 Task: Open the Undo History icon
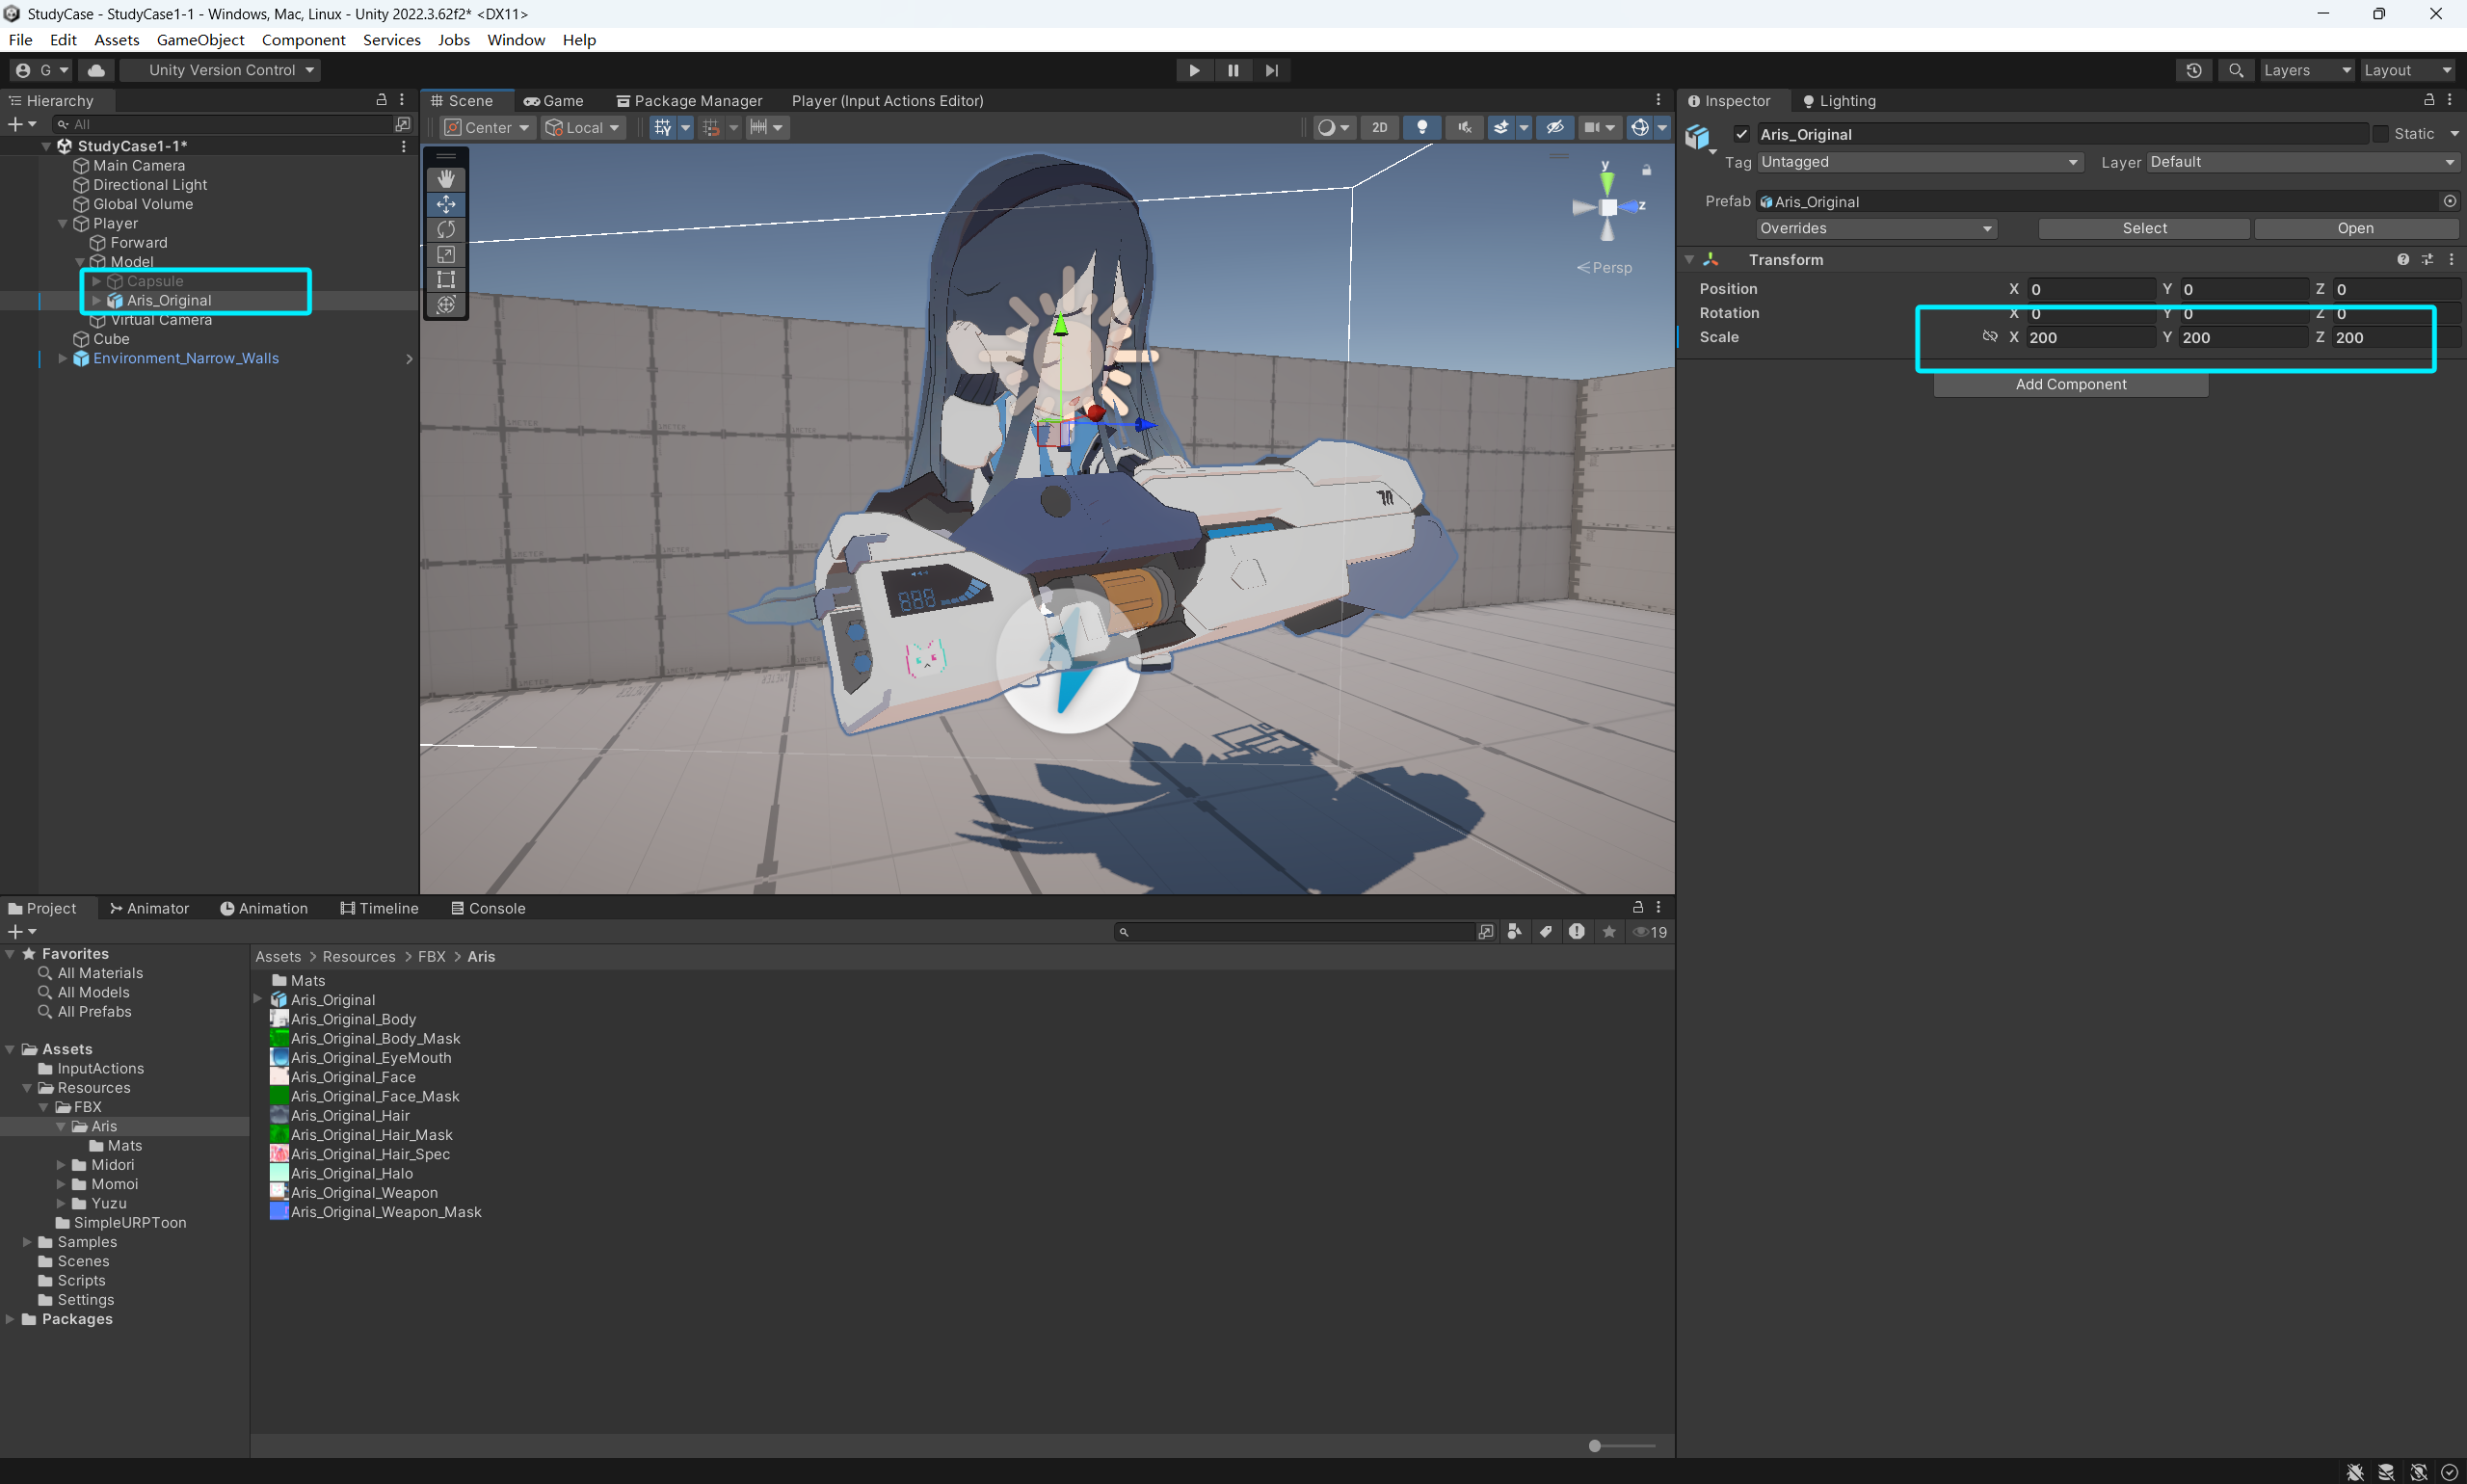pyautogui.click(x=2193, y=70)
